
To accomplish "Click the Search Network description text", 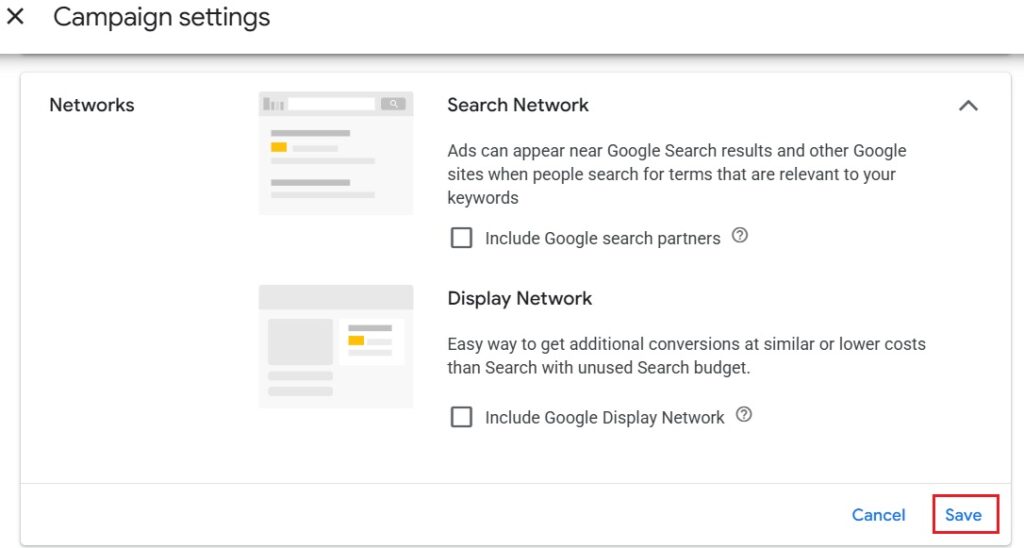I will tap(676, 174).
